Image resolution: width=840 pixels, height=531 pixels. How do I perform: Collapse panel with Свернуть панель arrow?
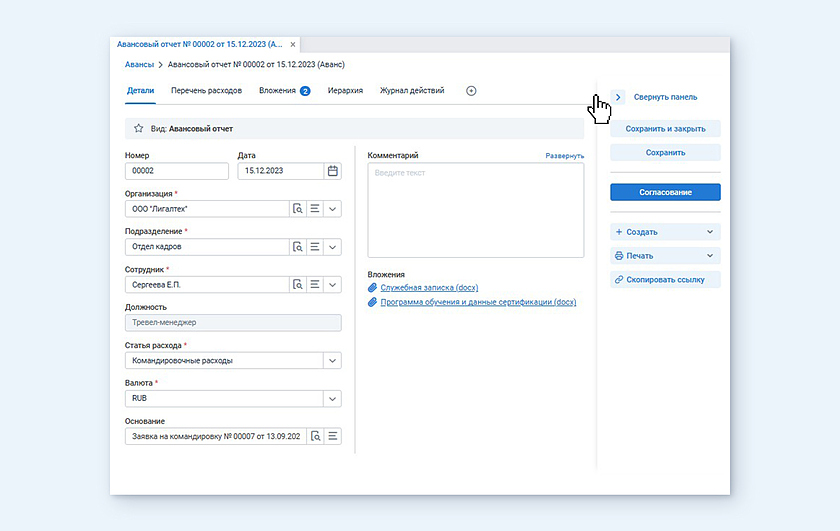click(618, 97)
